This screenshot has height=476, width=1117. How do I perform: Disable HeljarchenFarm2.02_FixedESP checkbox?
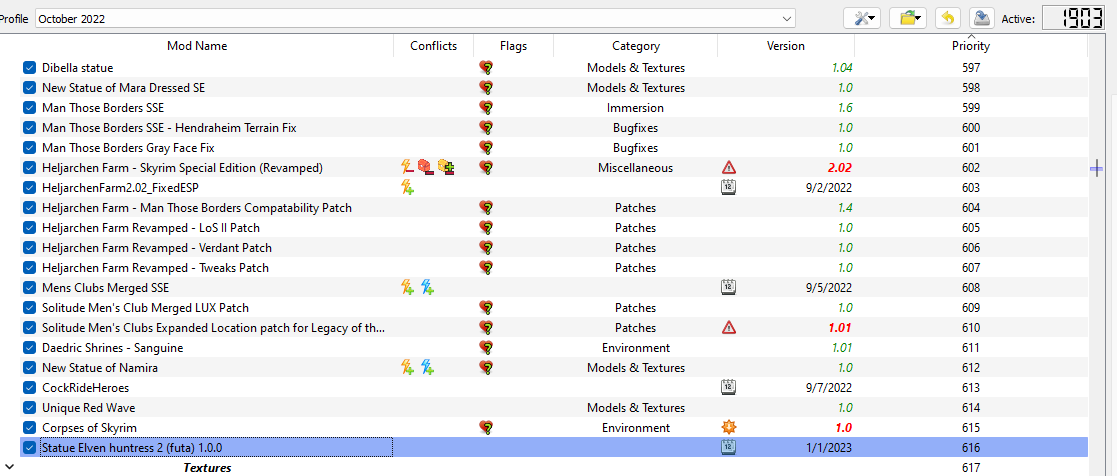pyautogui.click(x=29, y=187)
